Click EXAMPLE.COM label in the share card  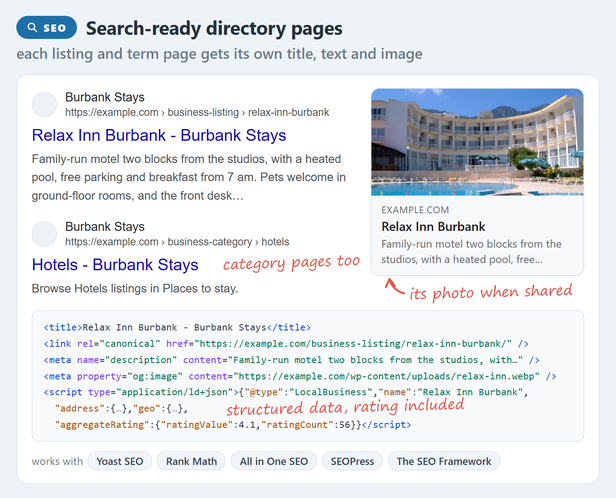click(x=415, y=210)
